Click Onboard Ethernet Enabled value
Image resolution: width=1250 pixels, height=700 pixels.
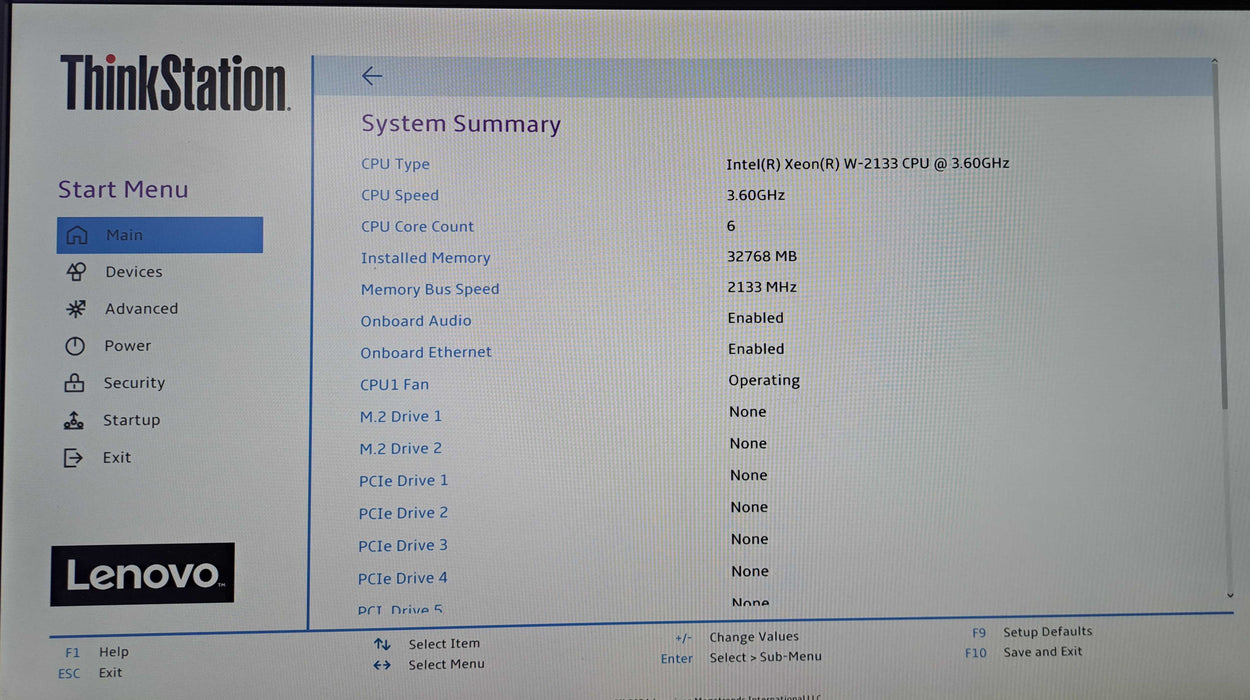point(756,349)
